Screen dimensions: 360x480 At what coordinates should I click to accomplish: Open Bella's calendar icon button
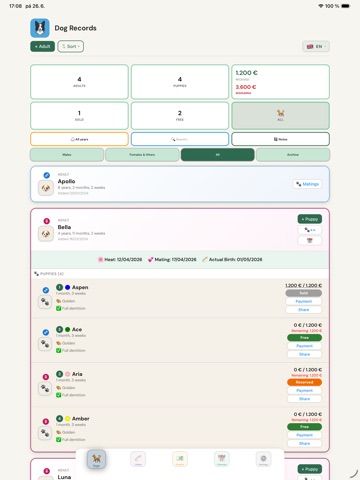coord(310,241)
